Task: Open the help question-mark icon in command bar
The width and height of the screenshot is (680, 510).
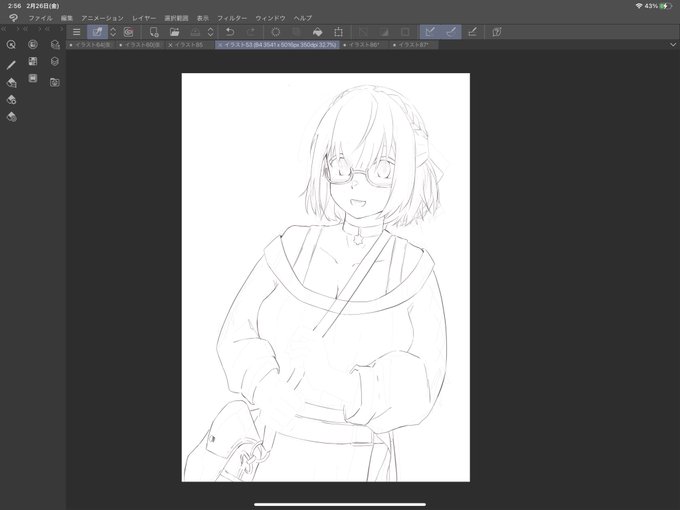Action: [x=497, y=32]
